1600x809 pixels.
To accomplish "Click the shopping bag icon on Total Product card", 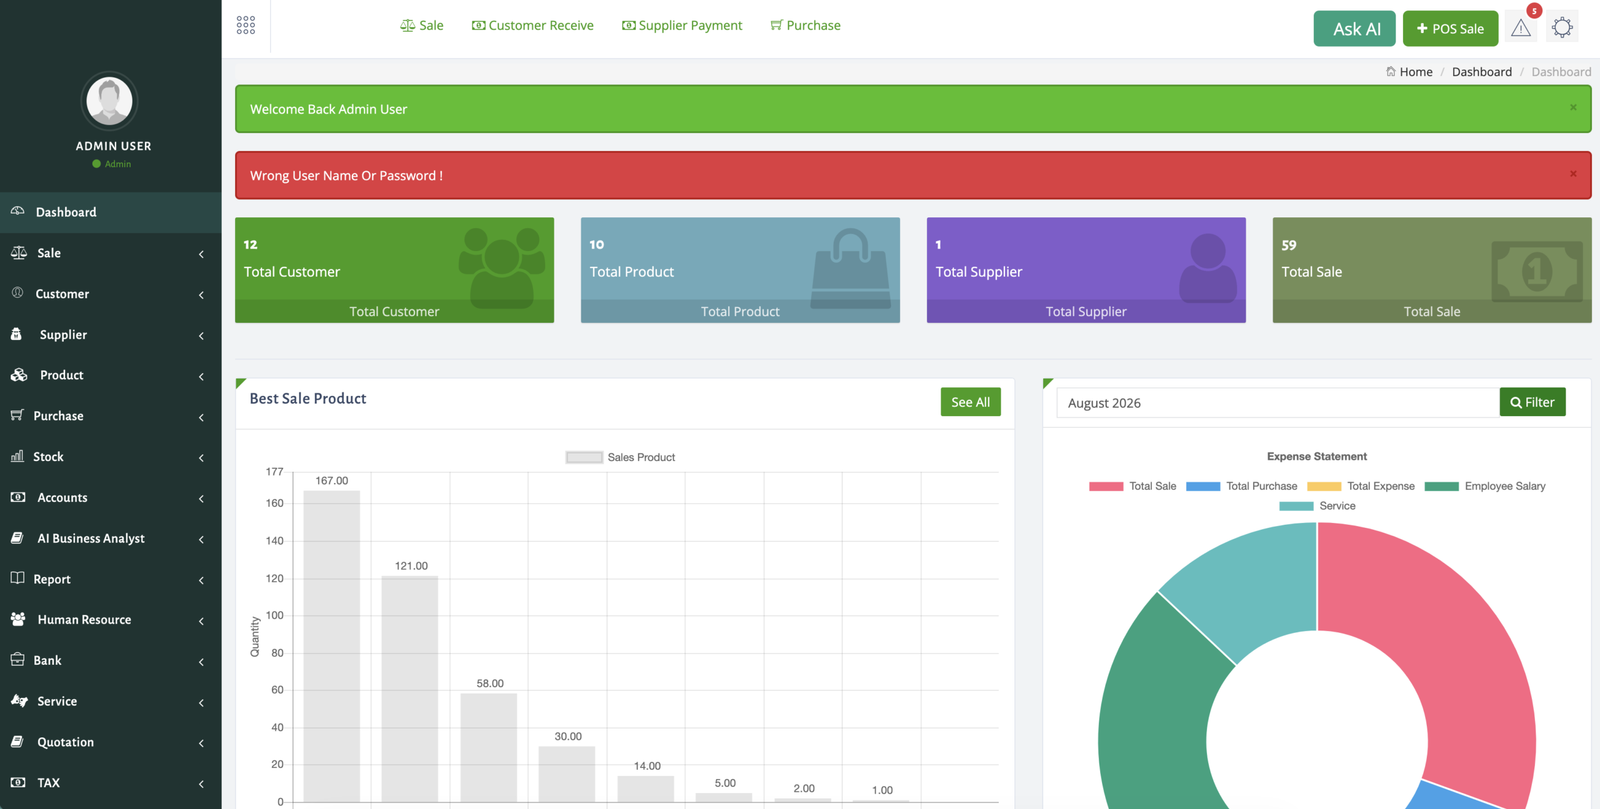I will coord(850,268).
